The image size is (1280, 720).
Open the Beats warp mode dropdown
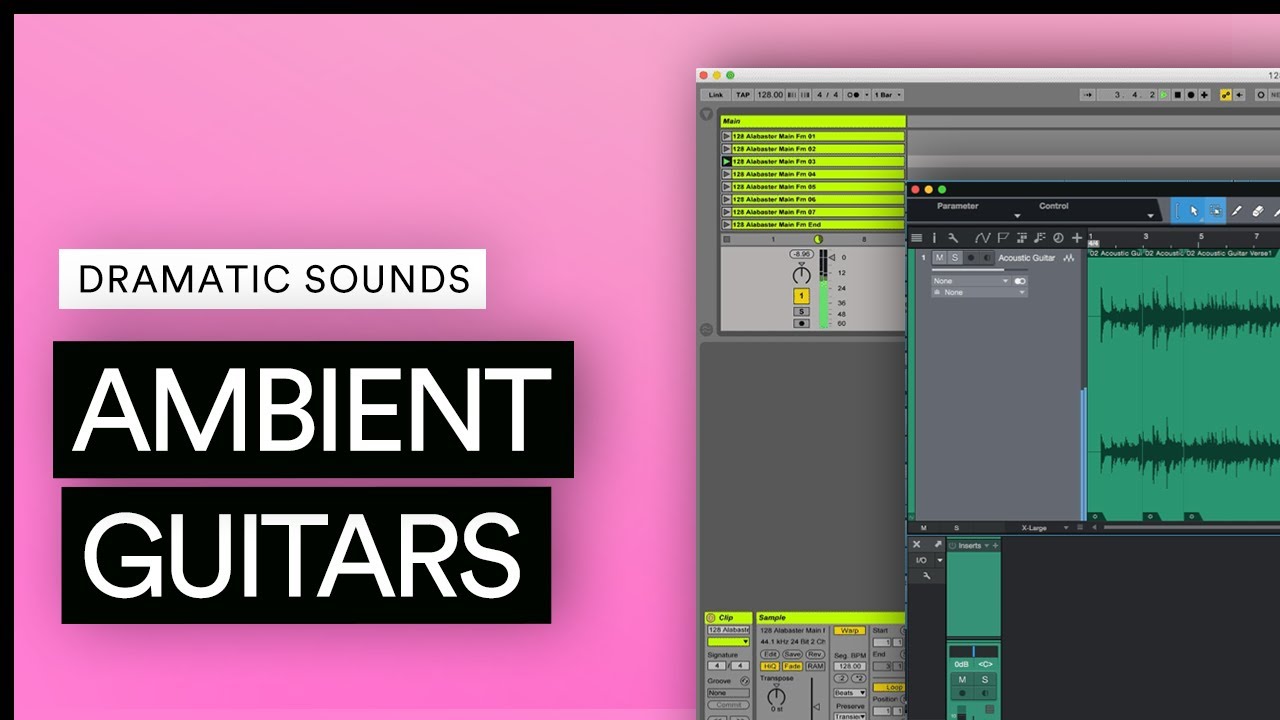tap(850, 693)
